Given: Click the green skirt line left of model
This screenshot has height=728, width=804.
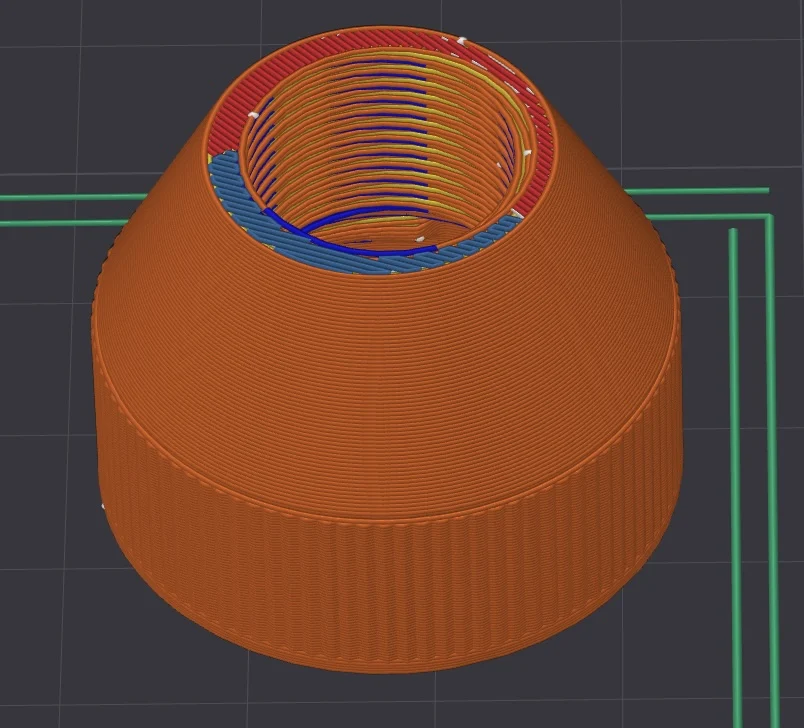Looking at the screenshot, I should coord(67,223).
